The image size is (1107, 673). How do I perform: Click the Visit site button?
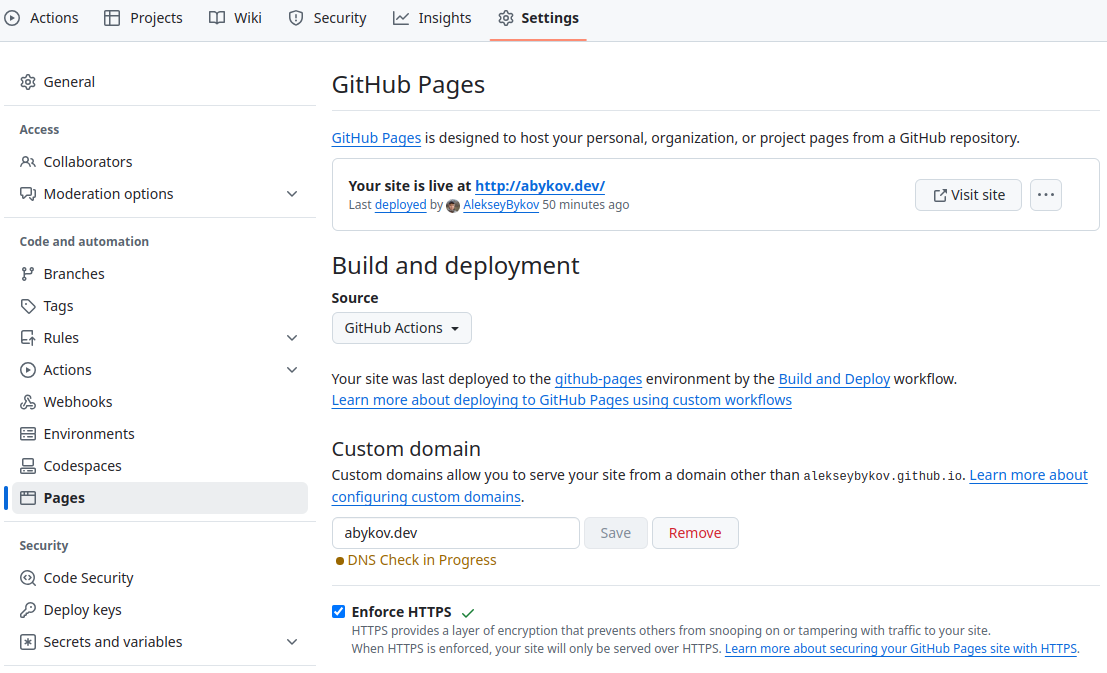968,195
